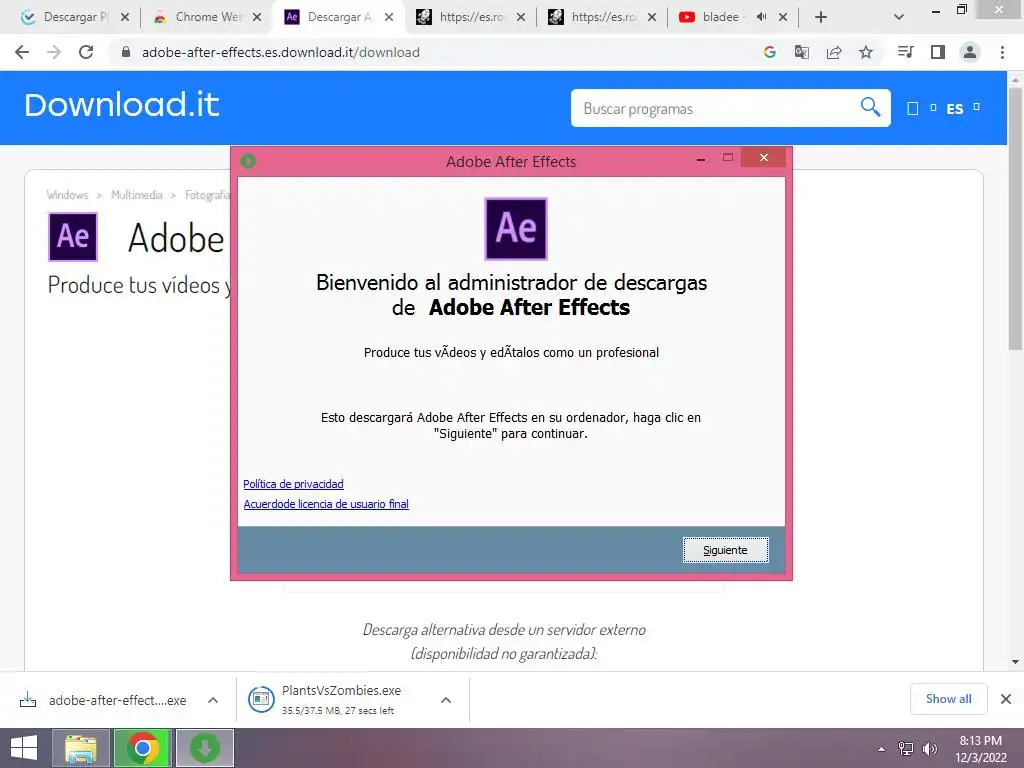
Task: Switch to Descargar Adobe tab
Action: click(x=338, y=17)
